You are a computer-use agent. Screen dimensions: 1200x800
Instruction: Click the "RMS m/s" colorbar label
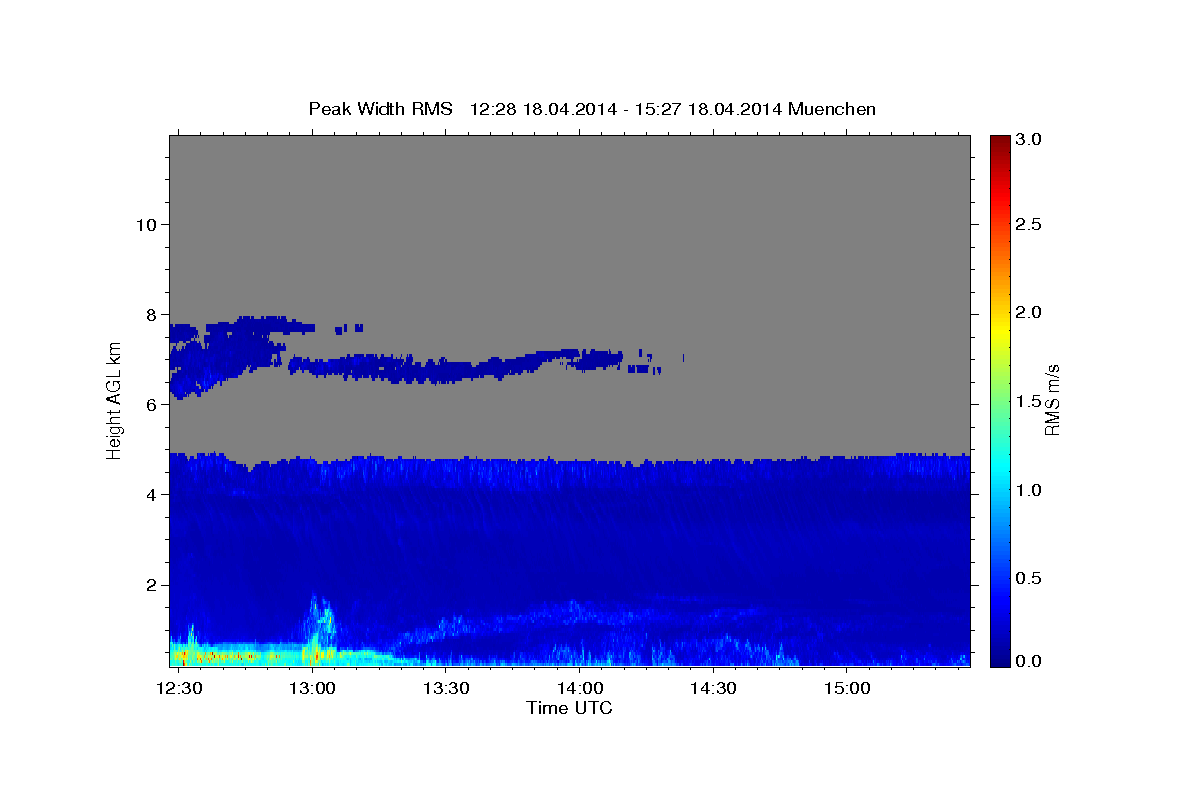pyautogui.click(x=1051, y=400)
